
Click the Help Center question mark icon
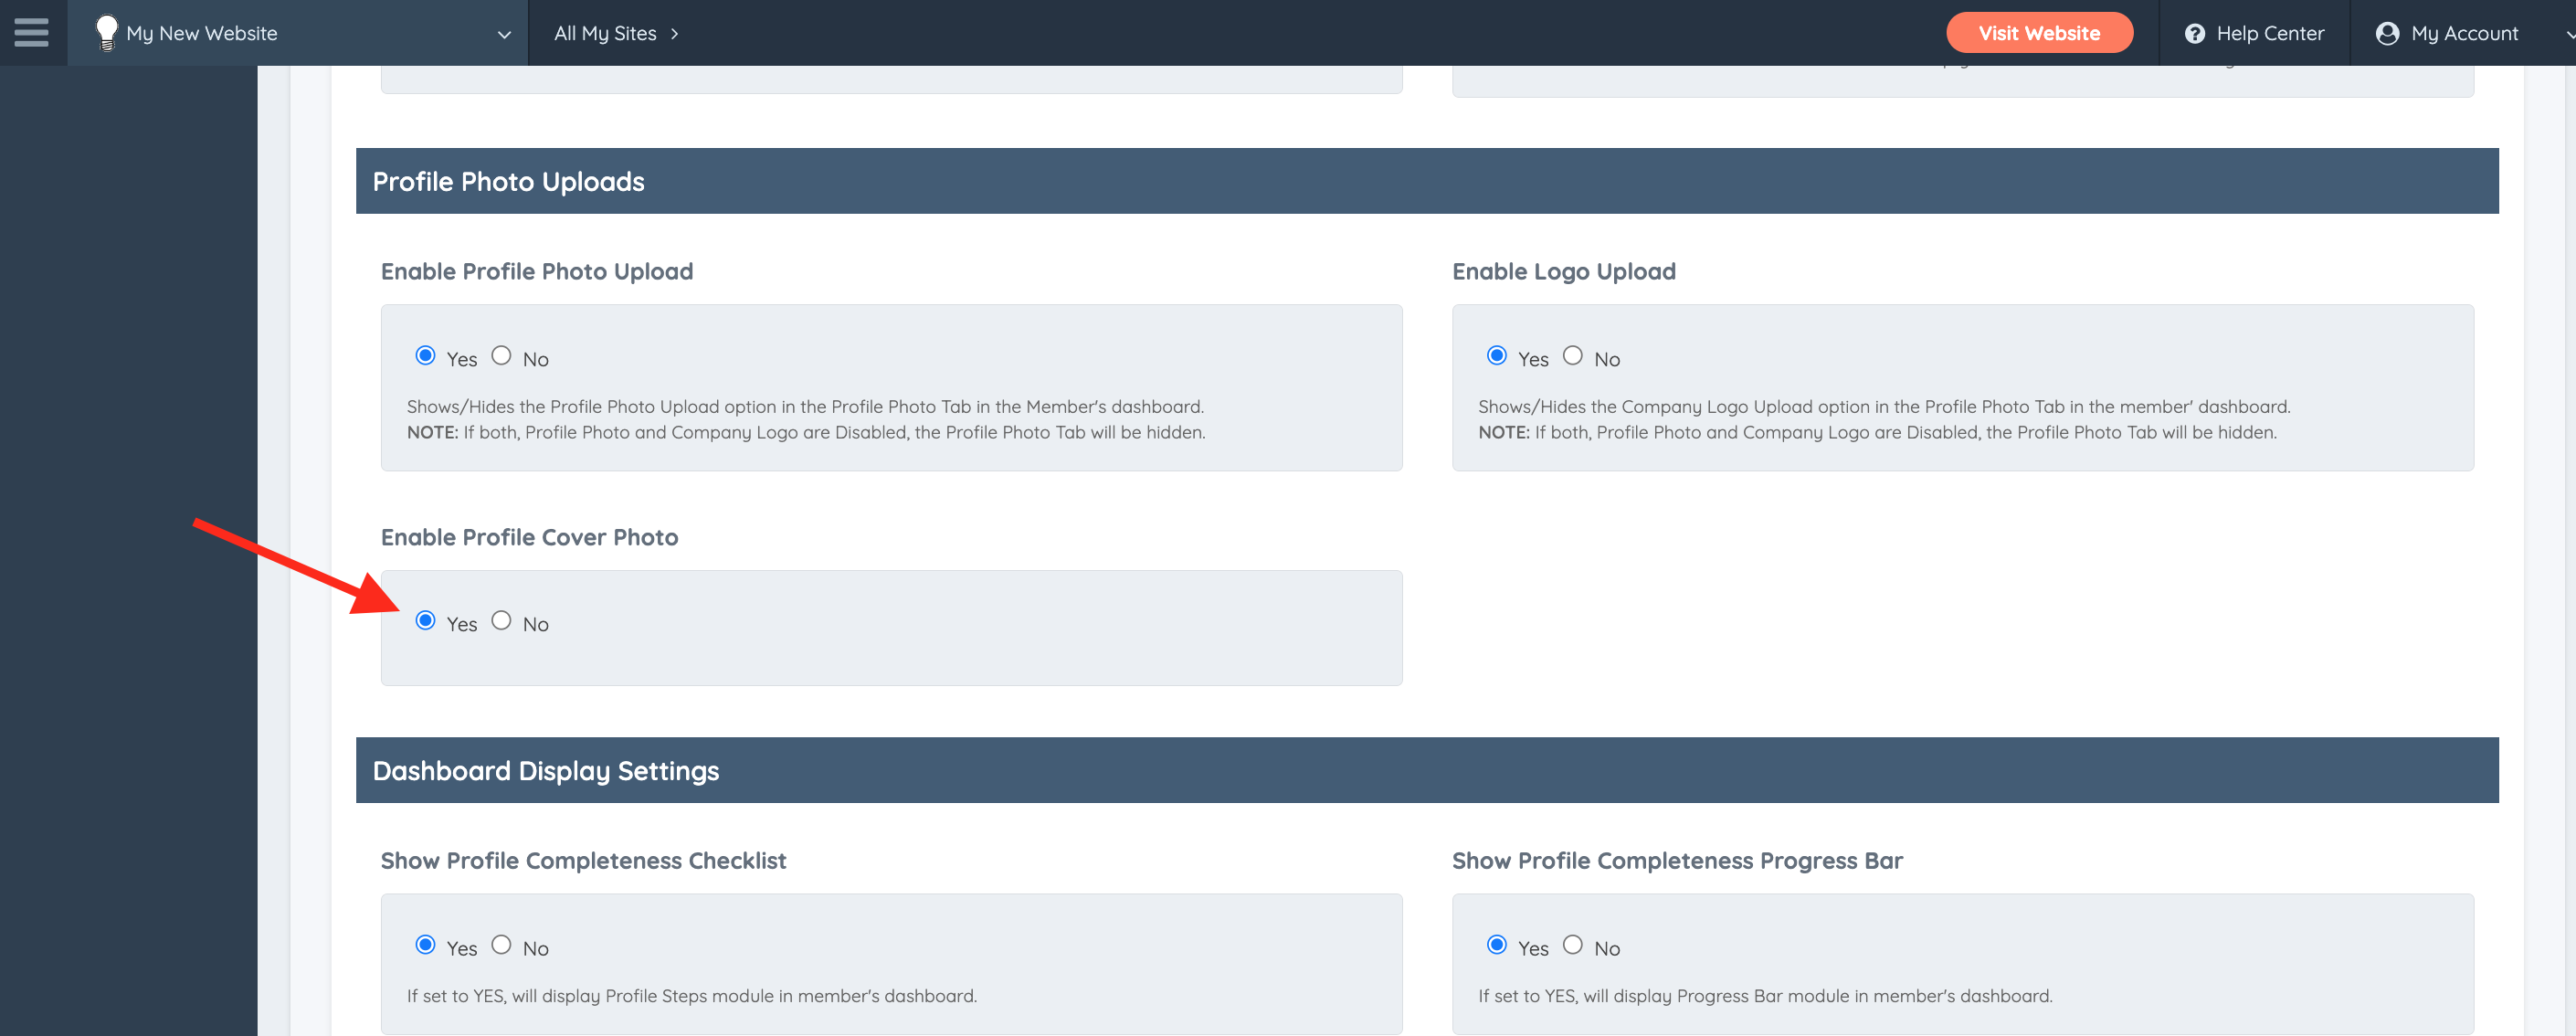pos(2194,34)
